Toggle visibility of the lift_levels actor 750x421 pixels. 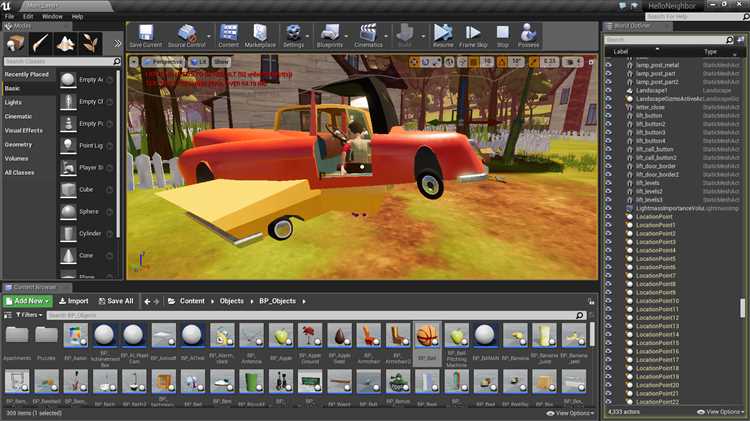[608, 183]
